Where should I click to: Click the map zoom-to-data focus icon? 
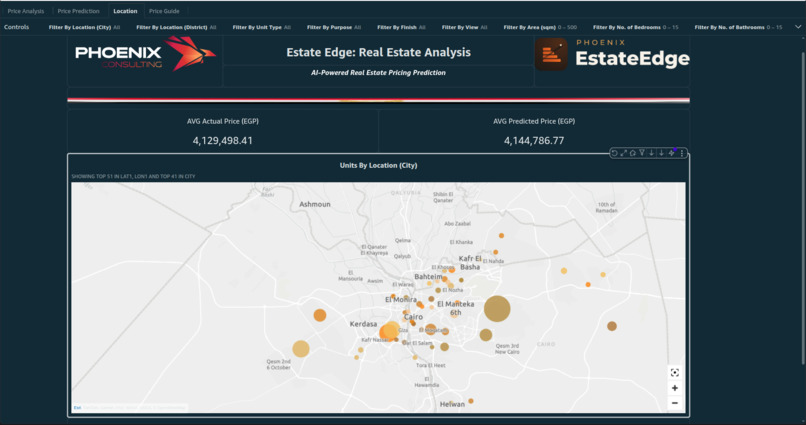tap(674, 373)
